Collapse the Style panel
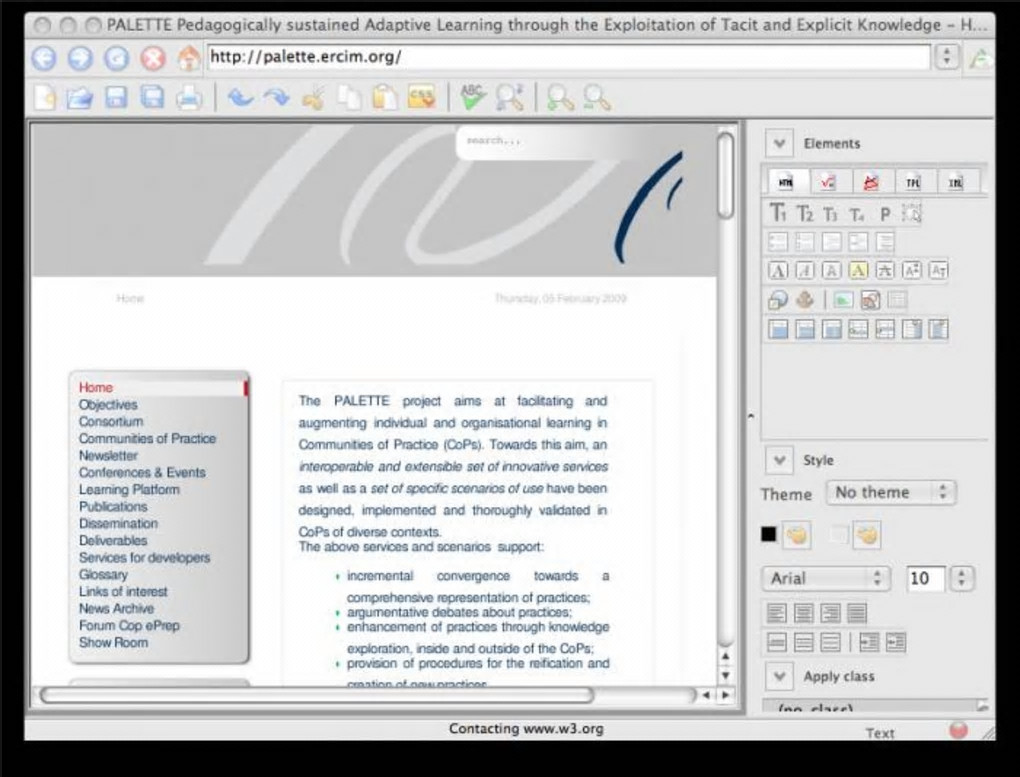Image resolution: width=1020 pixels, height=777 pixels. pyautogui.click(x=779, y=460)
